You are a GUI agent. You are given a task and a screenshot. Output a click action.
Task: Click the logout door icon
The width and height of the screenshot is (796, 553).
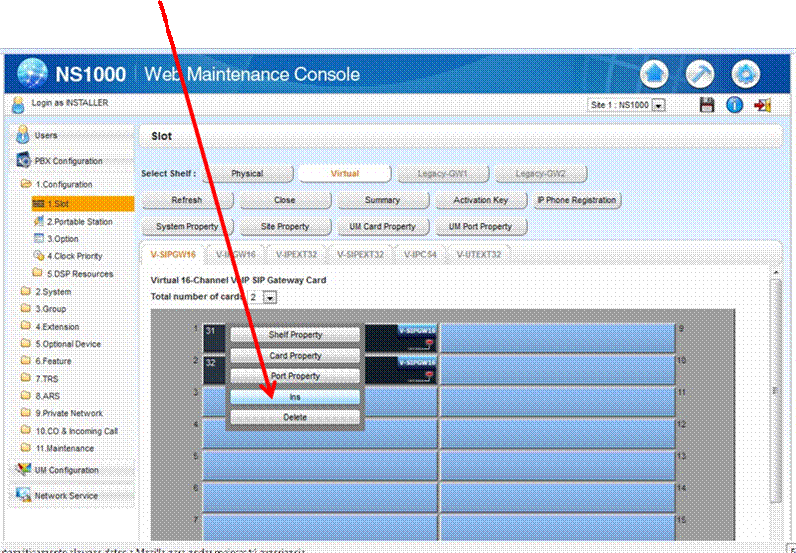click(763, 105)
